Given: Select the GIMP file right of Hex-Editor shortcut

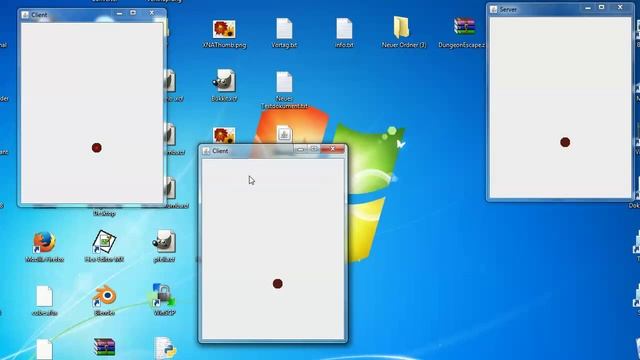Looking at the screenshot, I should click(x=164, y=242).
